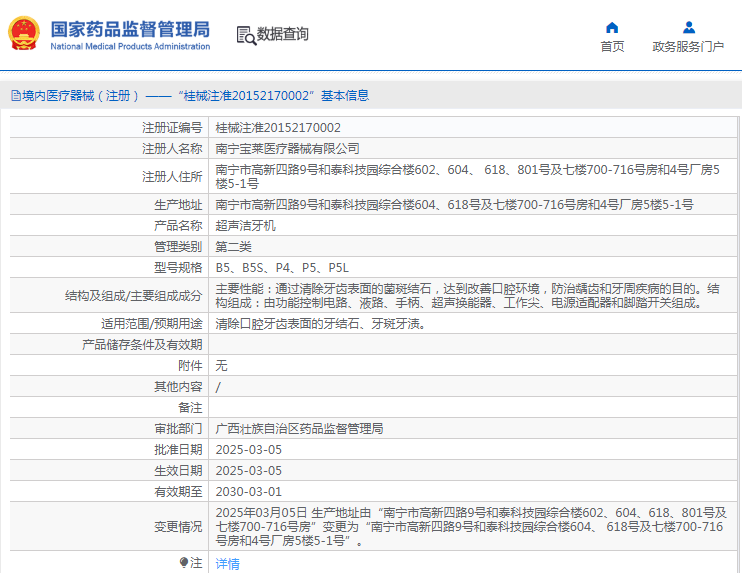
Task: Click the 其他内容 row label
Action: point(178,387)
